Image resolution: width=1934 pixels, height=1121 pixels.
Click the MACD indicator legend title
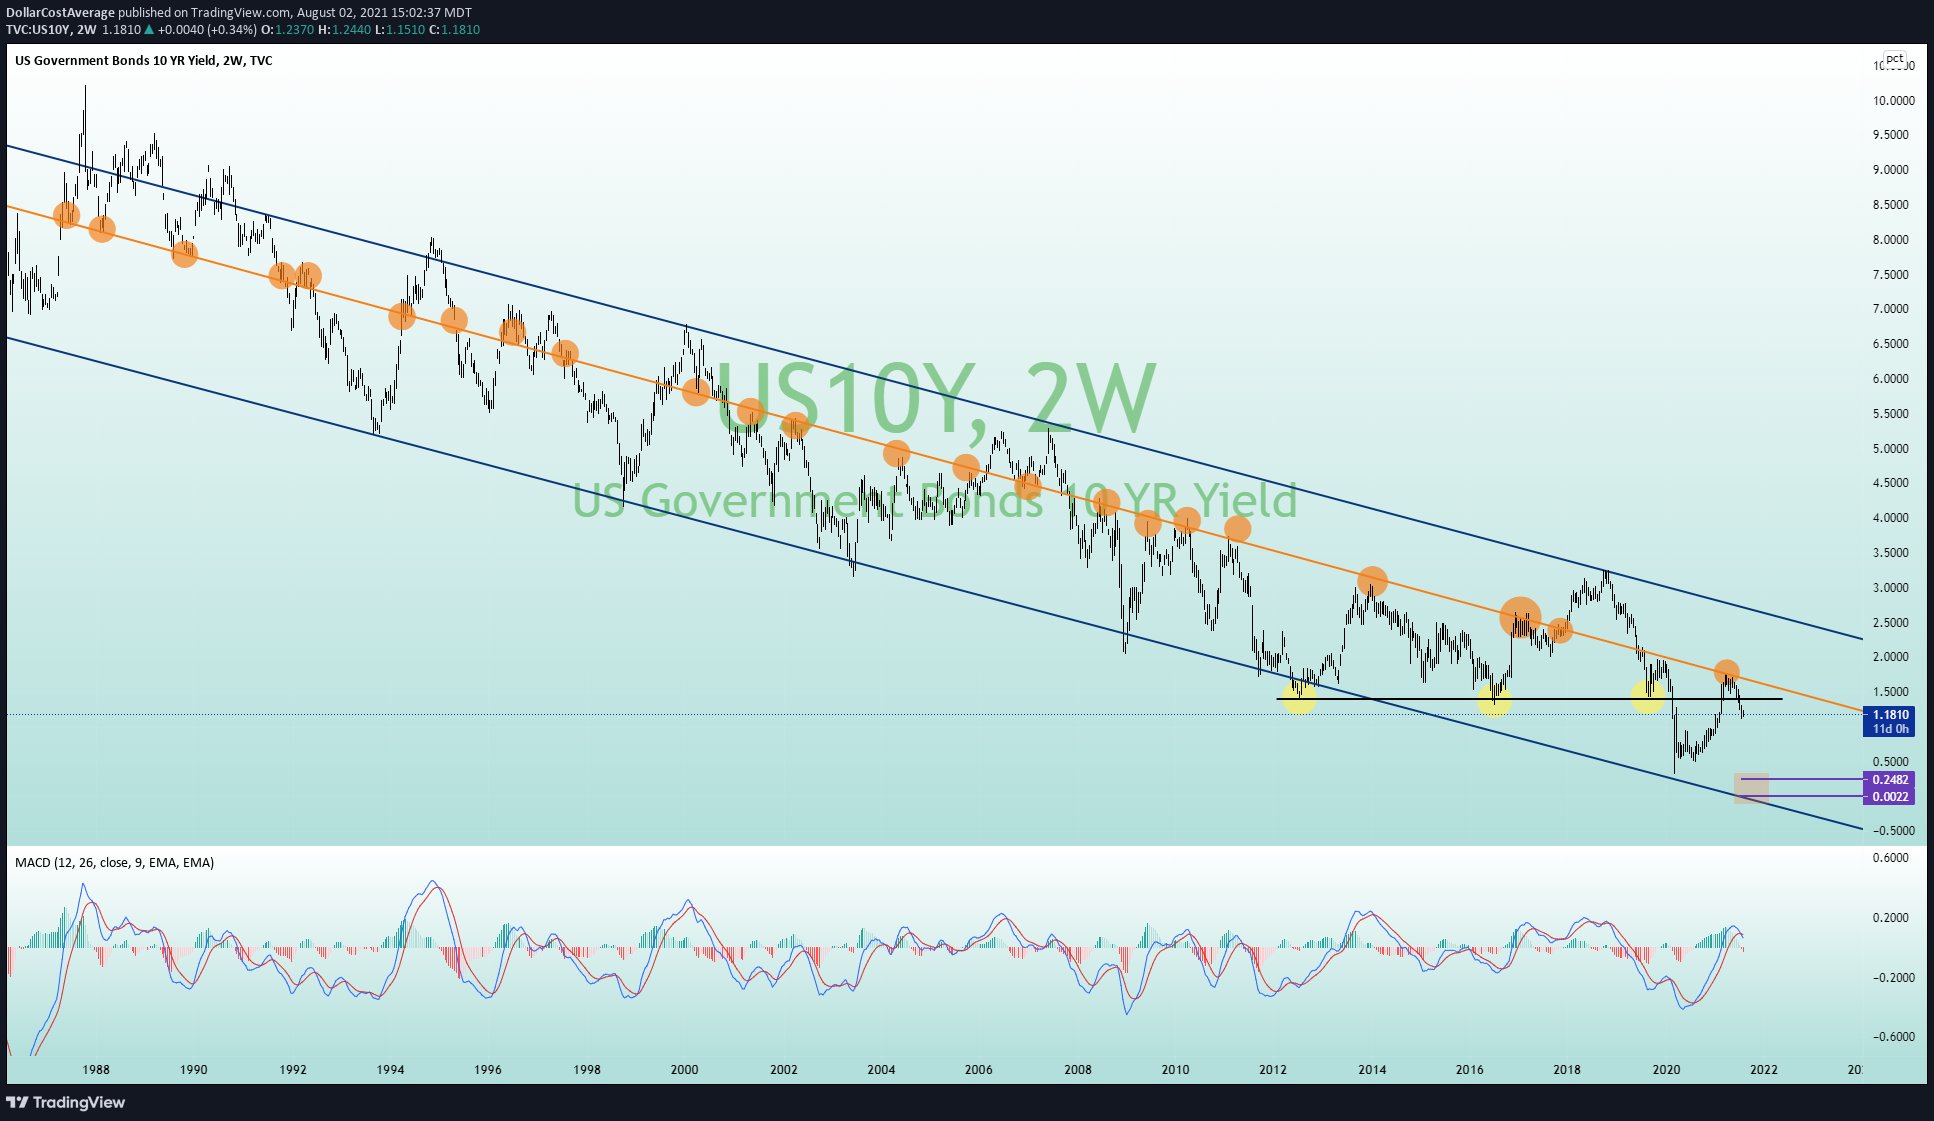[114, 862]
